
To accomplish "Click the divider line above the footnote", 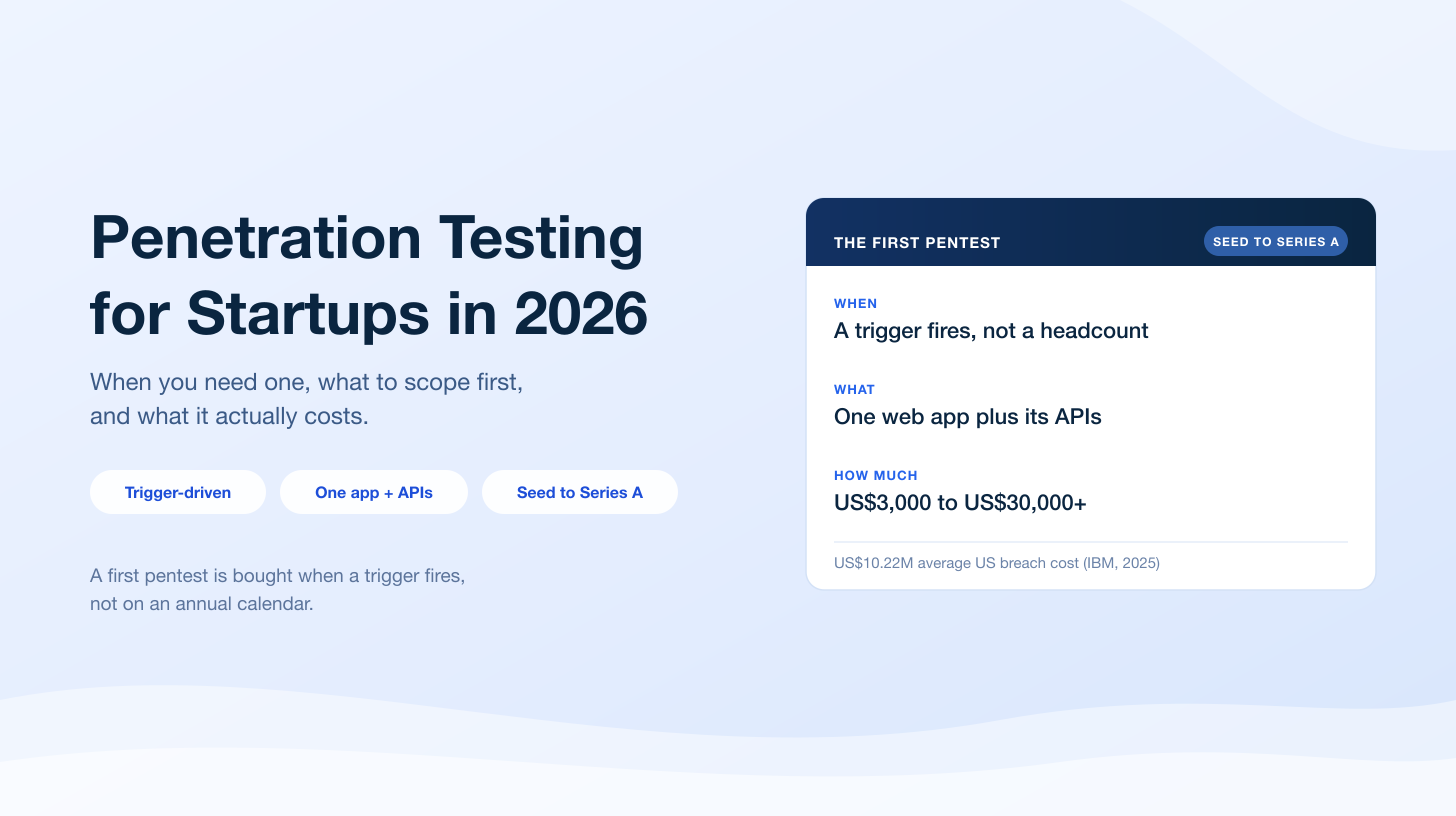I will click(1091, 542).
